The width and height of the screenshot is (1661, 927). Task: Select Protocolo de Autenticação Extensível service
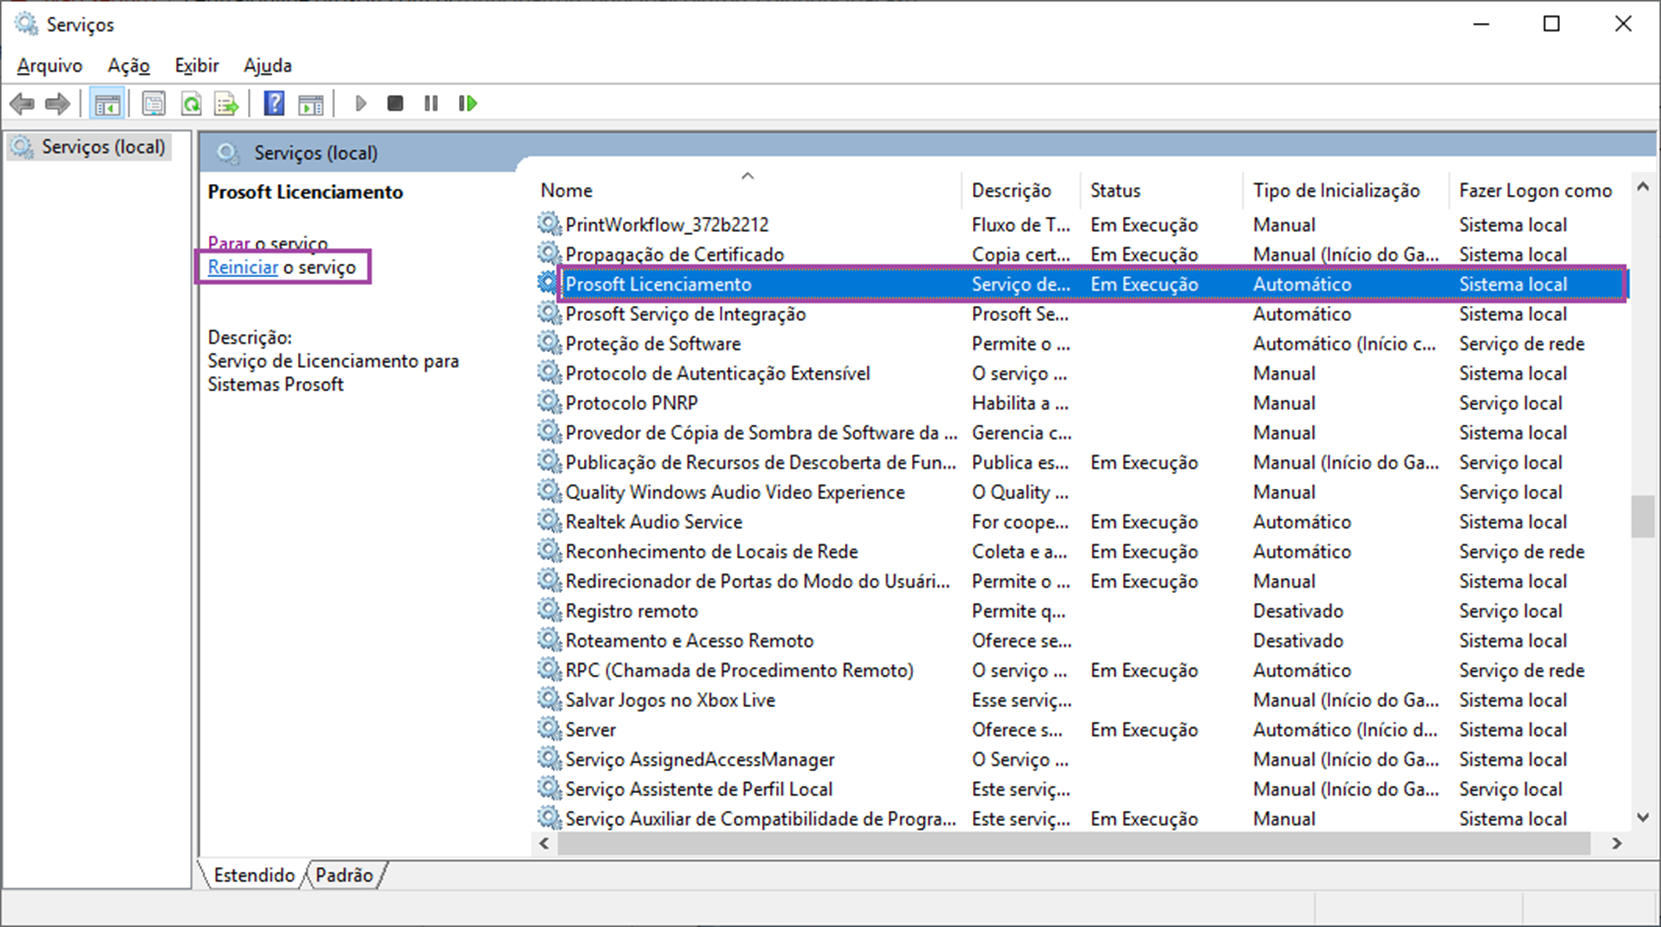pyautogui.click(x=718, y=373)
